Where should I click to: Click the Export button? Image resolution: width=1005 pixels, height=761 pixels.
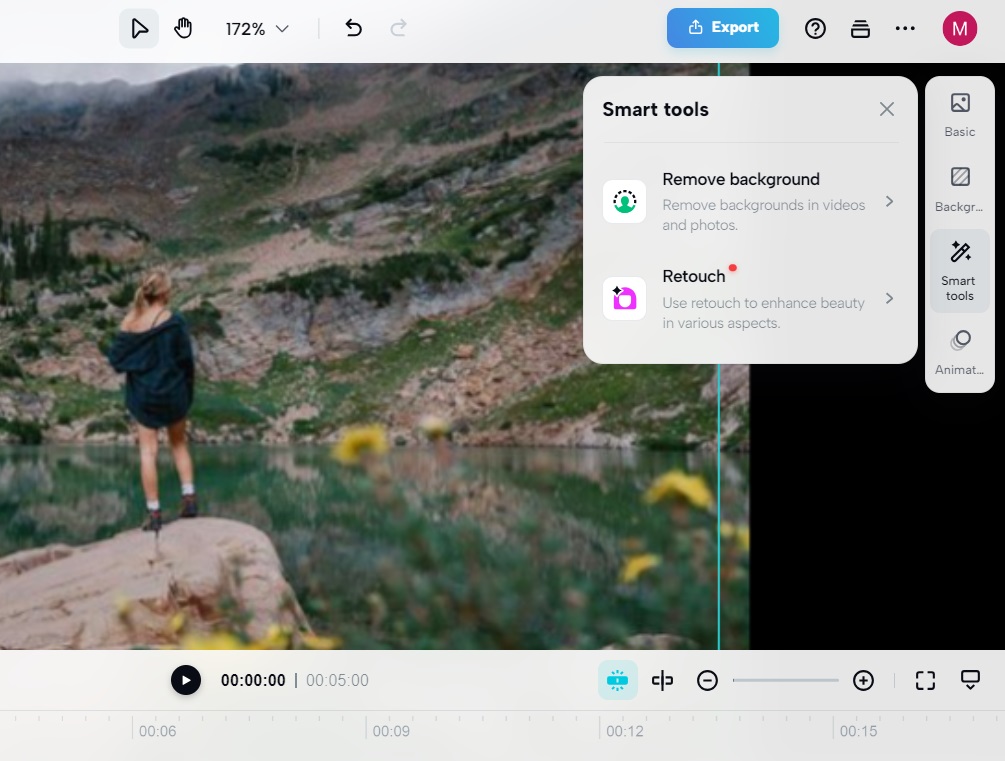722,28
